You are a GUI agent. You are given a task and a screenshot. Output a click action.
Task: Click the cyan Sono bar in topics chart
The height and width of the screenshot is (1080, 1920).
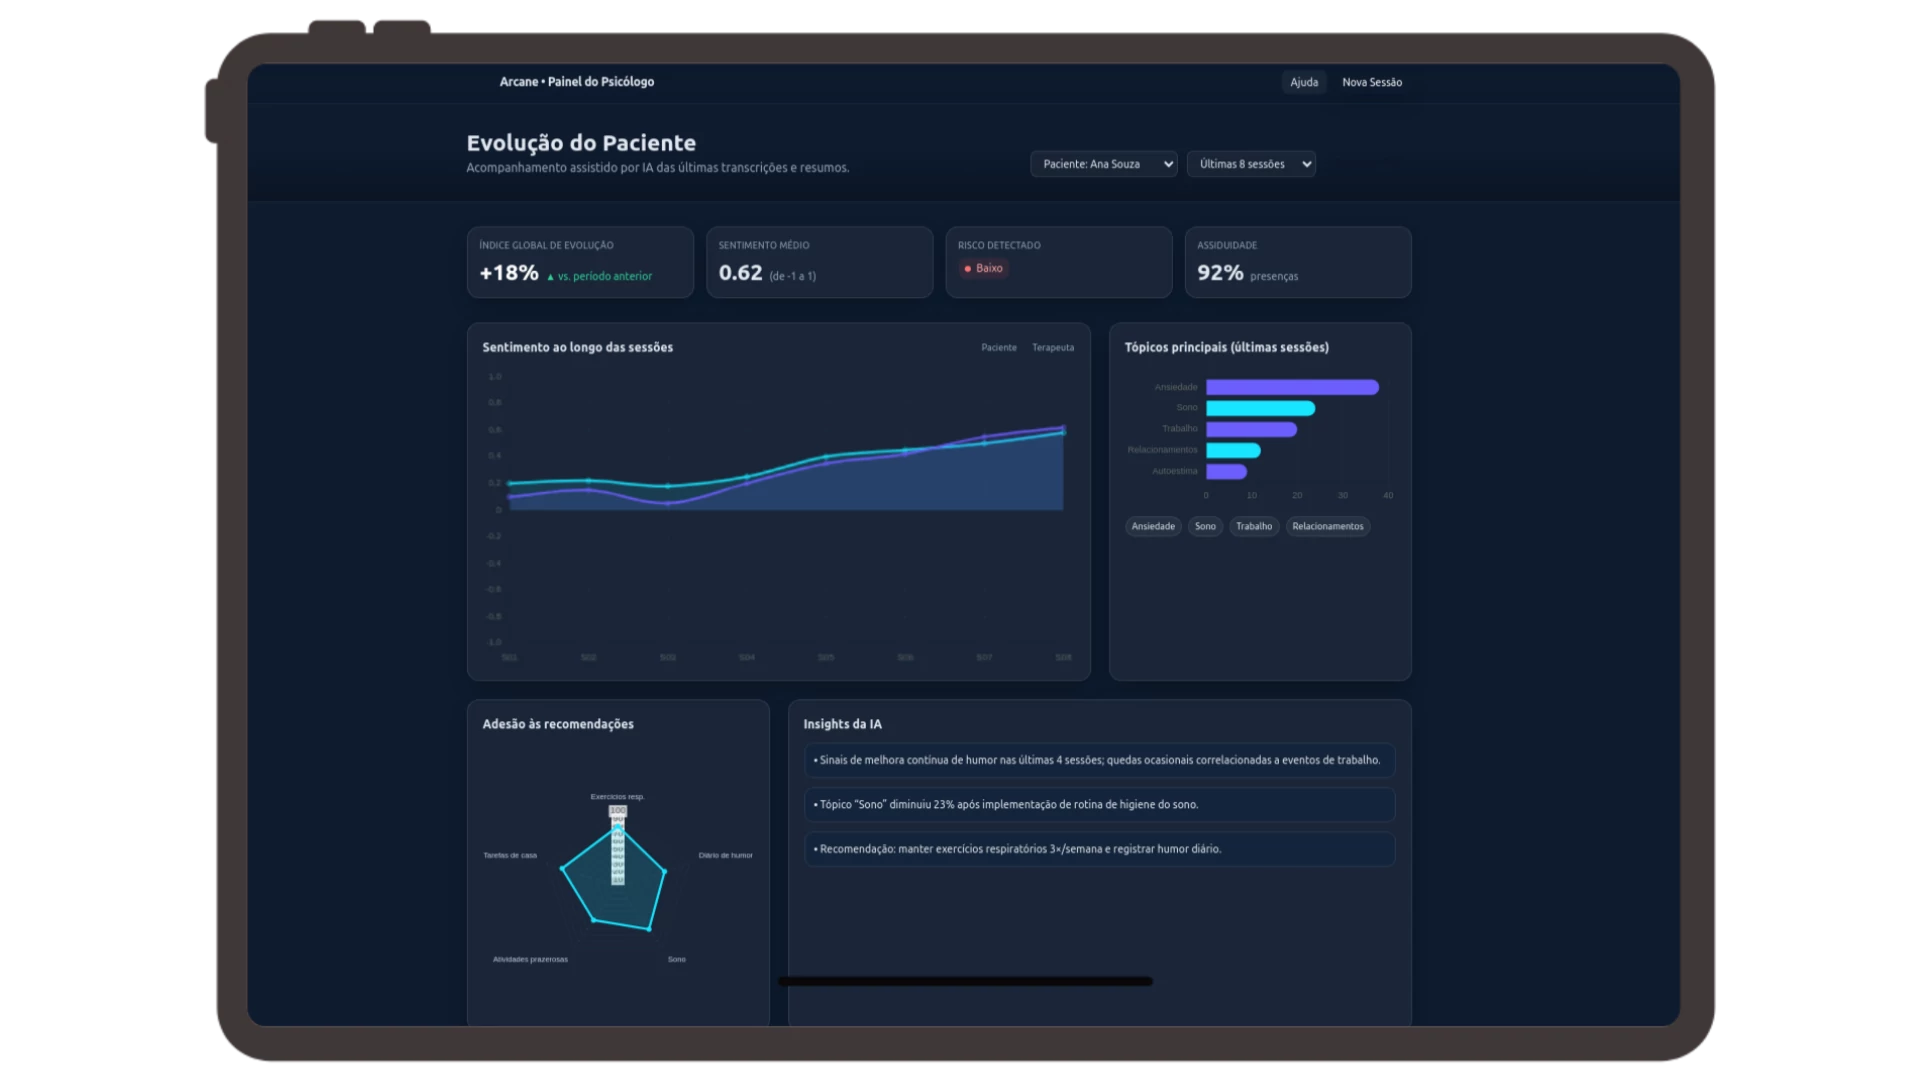[x=1259, y=408]
